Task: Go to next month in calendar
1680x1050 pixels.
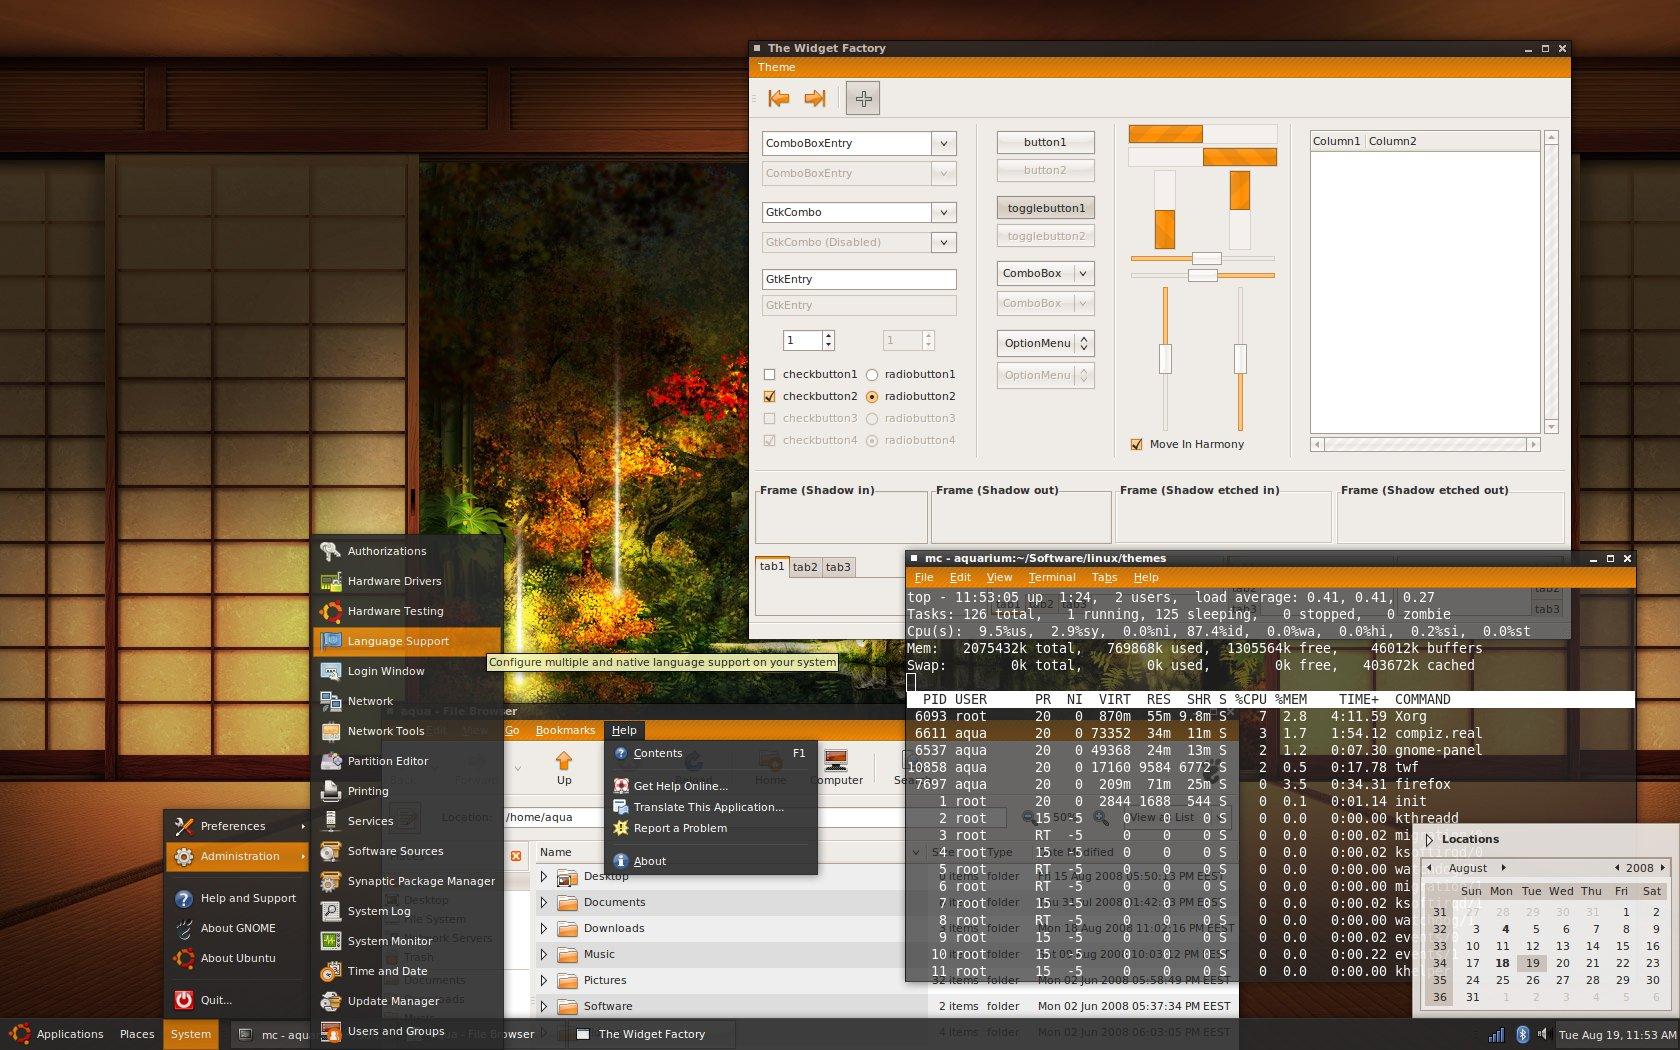Action: click(x=1503, y=868)
